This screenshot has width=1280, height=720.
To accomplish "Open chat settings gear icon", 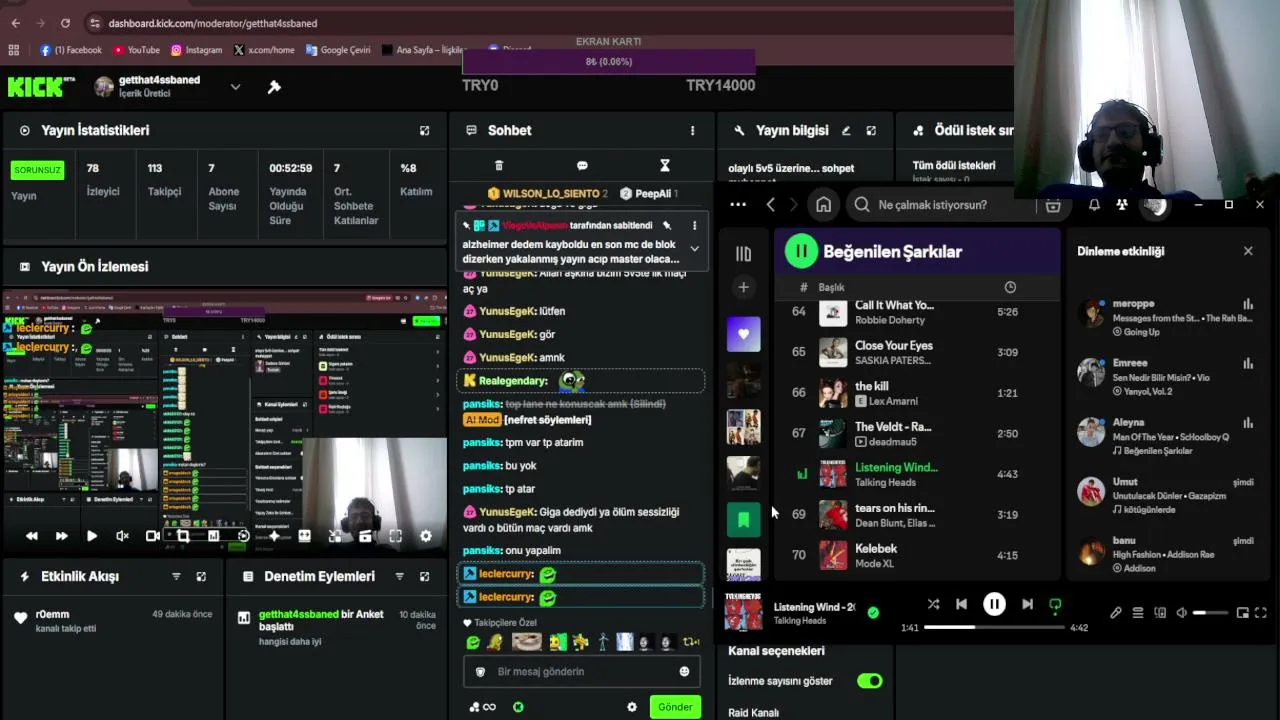I will pos(632,707).
